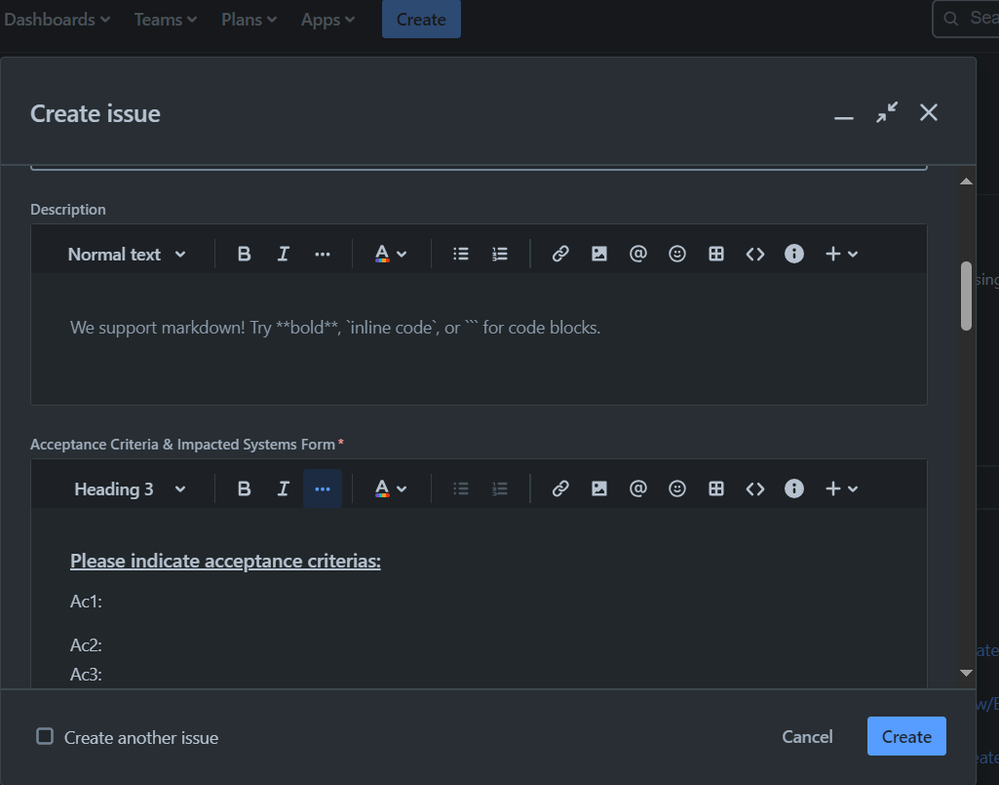Insert table in Acceptance Criteria editor
999x785 pixels.
(x=716, y=489)
